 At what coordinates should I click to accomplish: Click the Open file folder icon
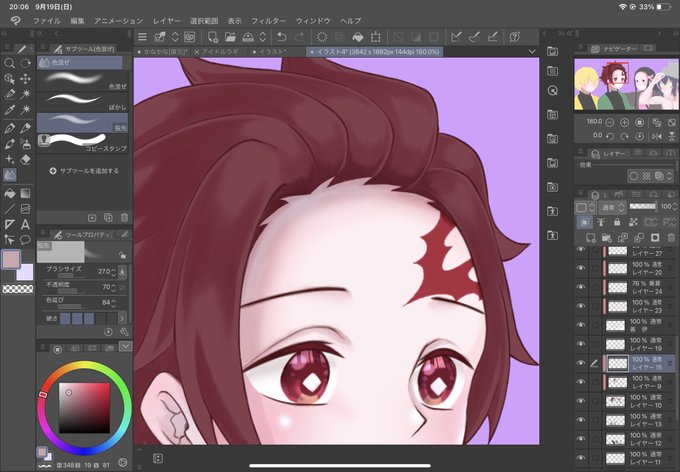coord(230,37)
